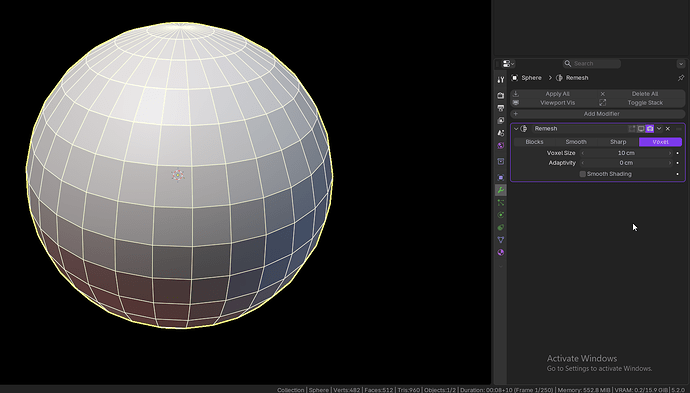Viewport: 690px width, 393px height.
Task: Click the properties Search field
Action: click(x=591, y=64)
